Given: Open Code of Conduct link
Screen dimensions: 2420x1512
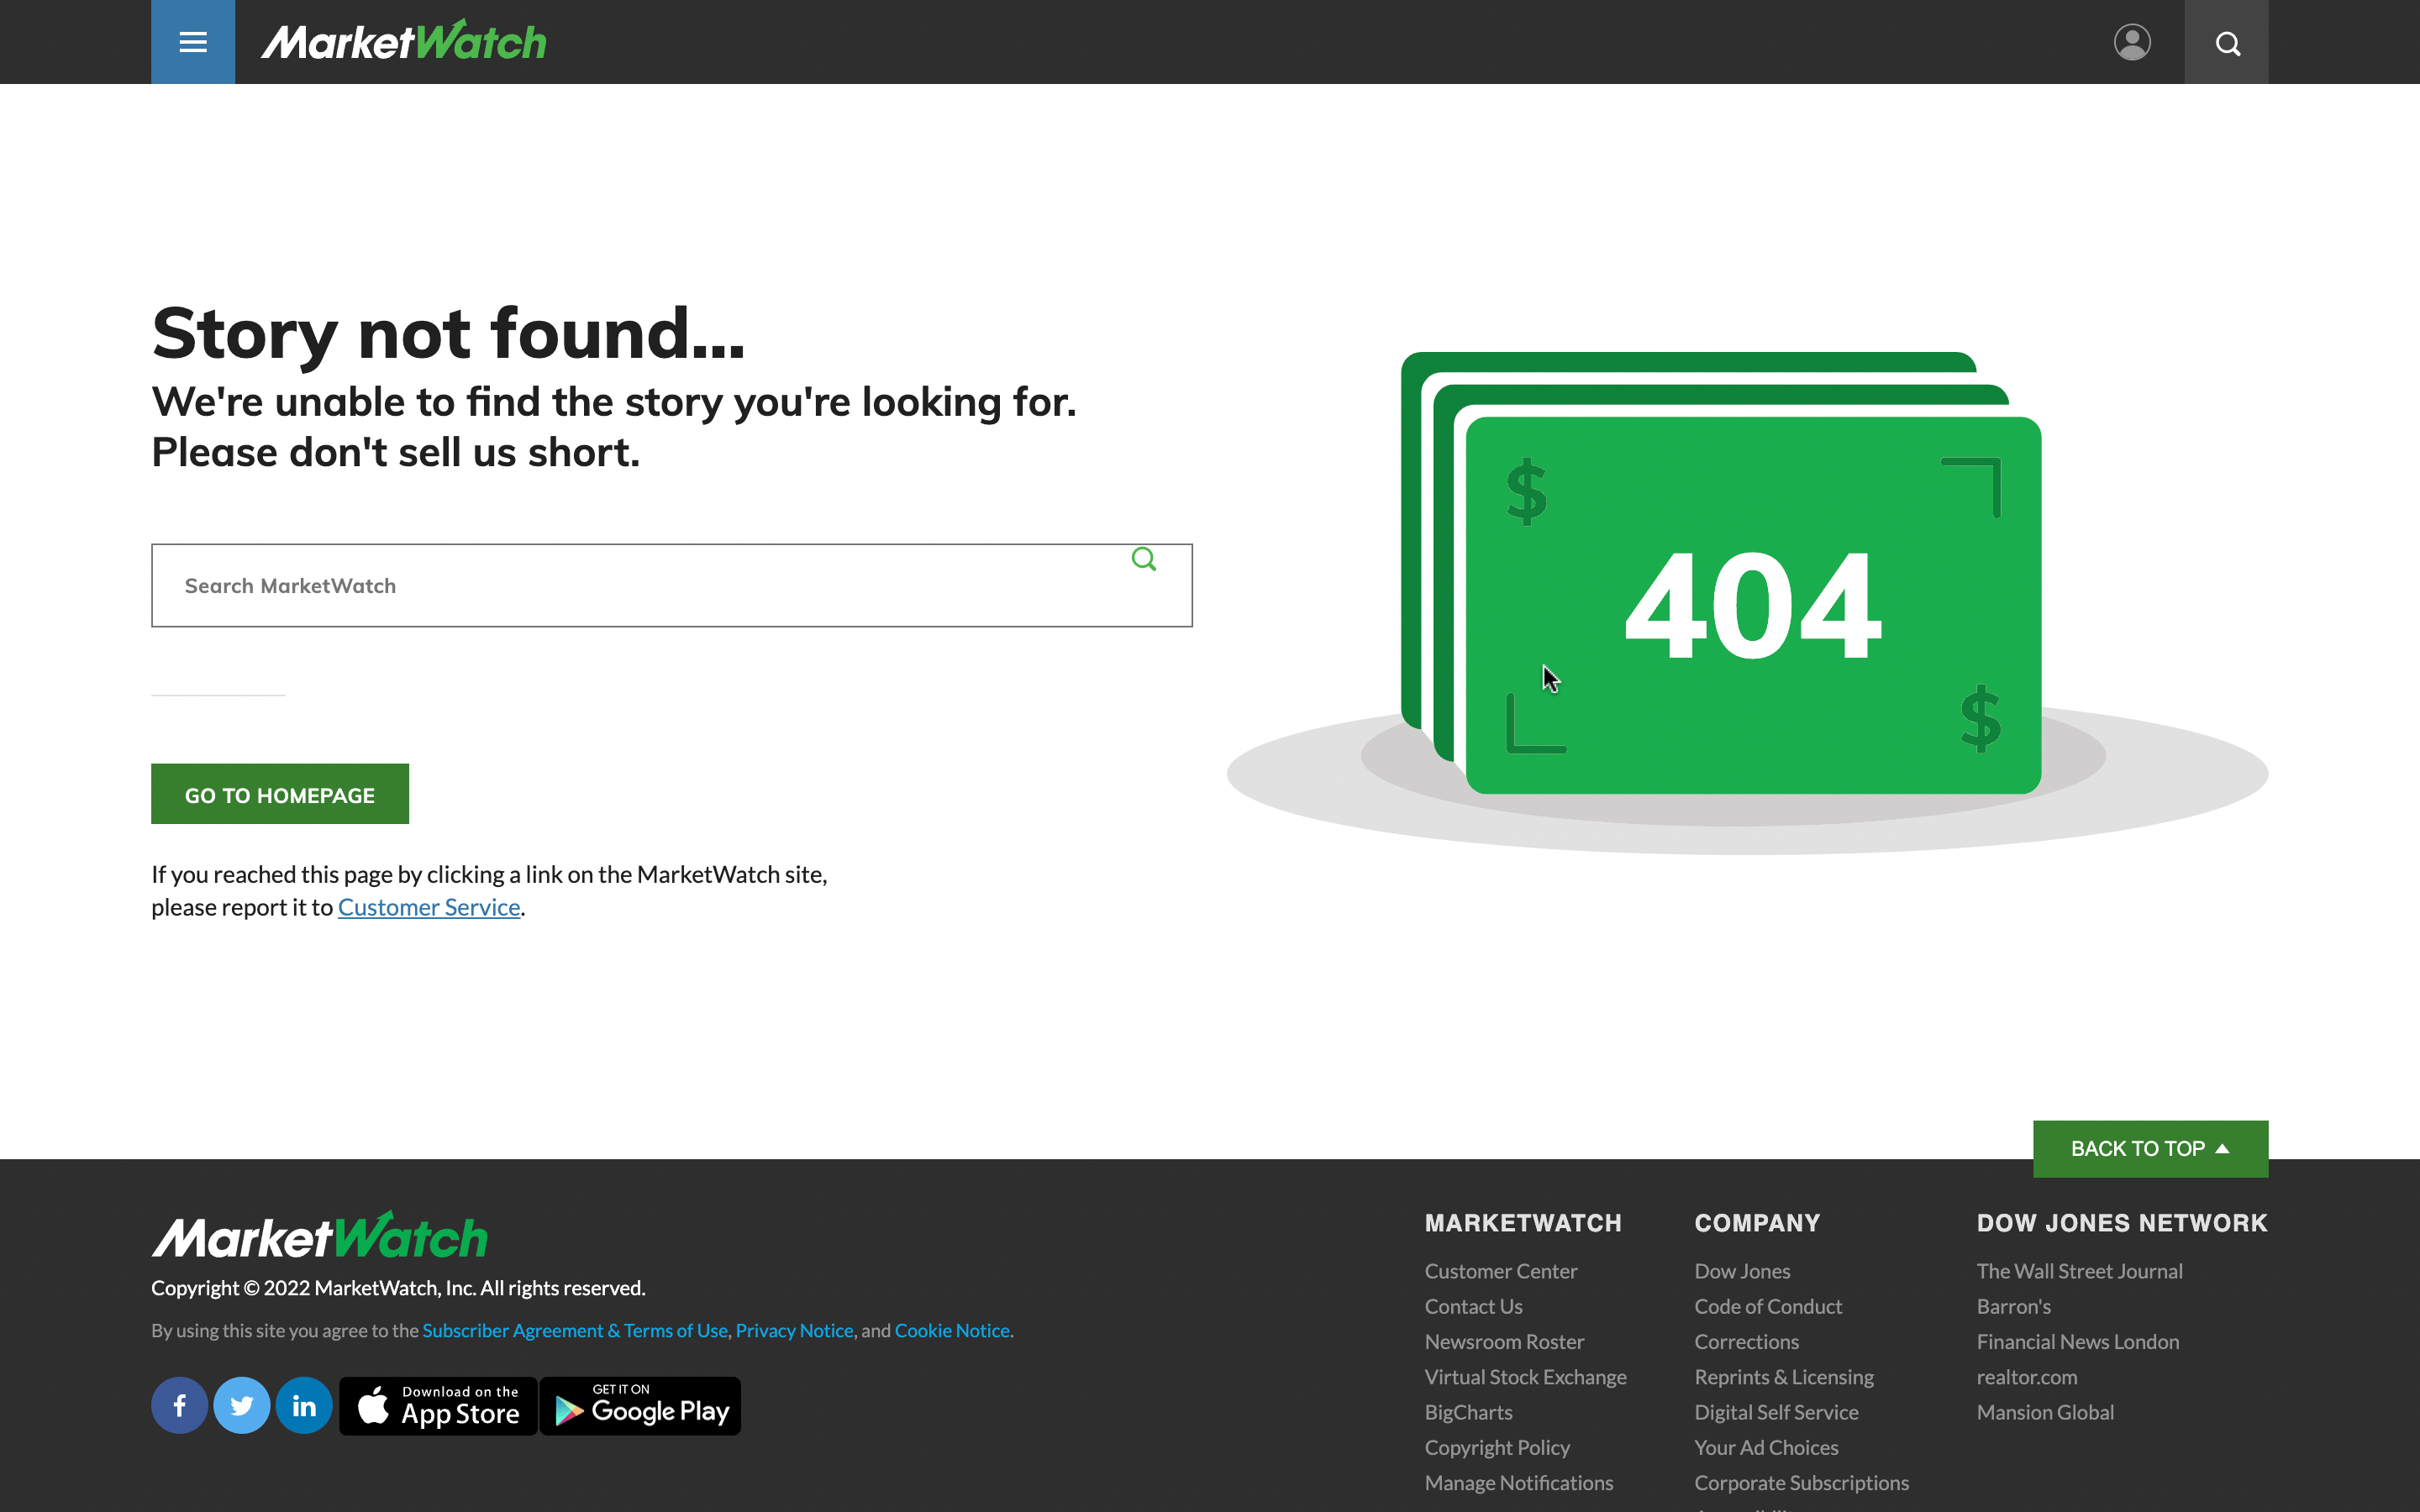Looking at the screenshot, I should tap(1768, 1306).
